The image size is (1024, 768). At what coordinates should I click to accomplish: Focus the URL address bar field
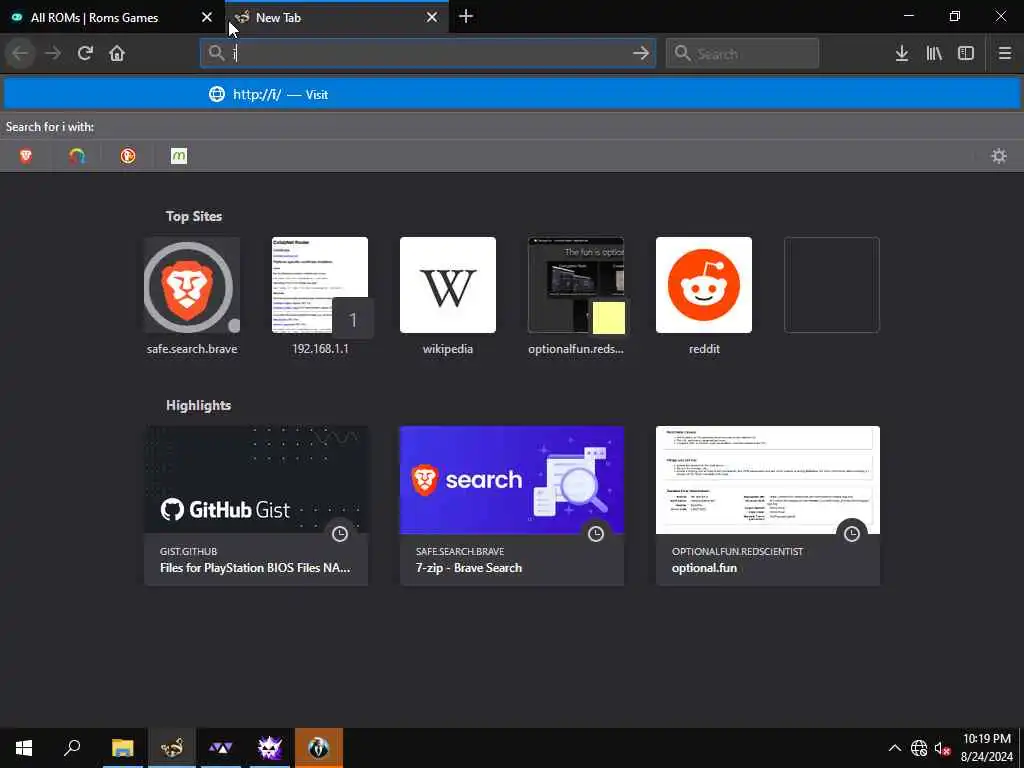pyautogui.click(x=428, y=54)
